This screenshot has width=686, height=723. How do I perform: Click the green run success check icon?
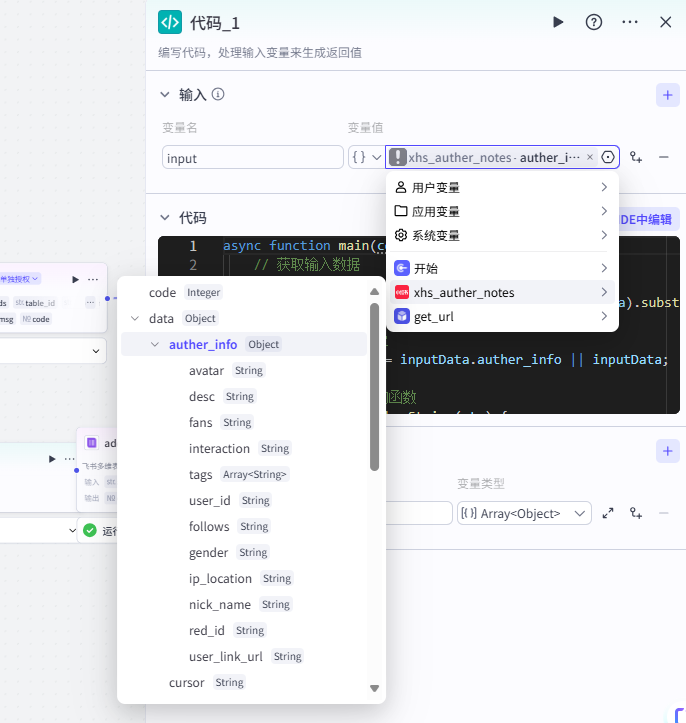89,531
